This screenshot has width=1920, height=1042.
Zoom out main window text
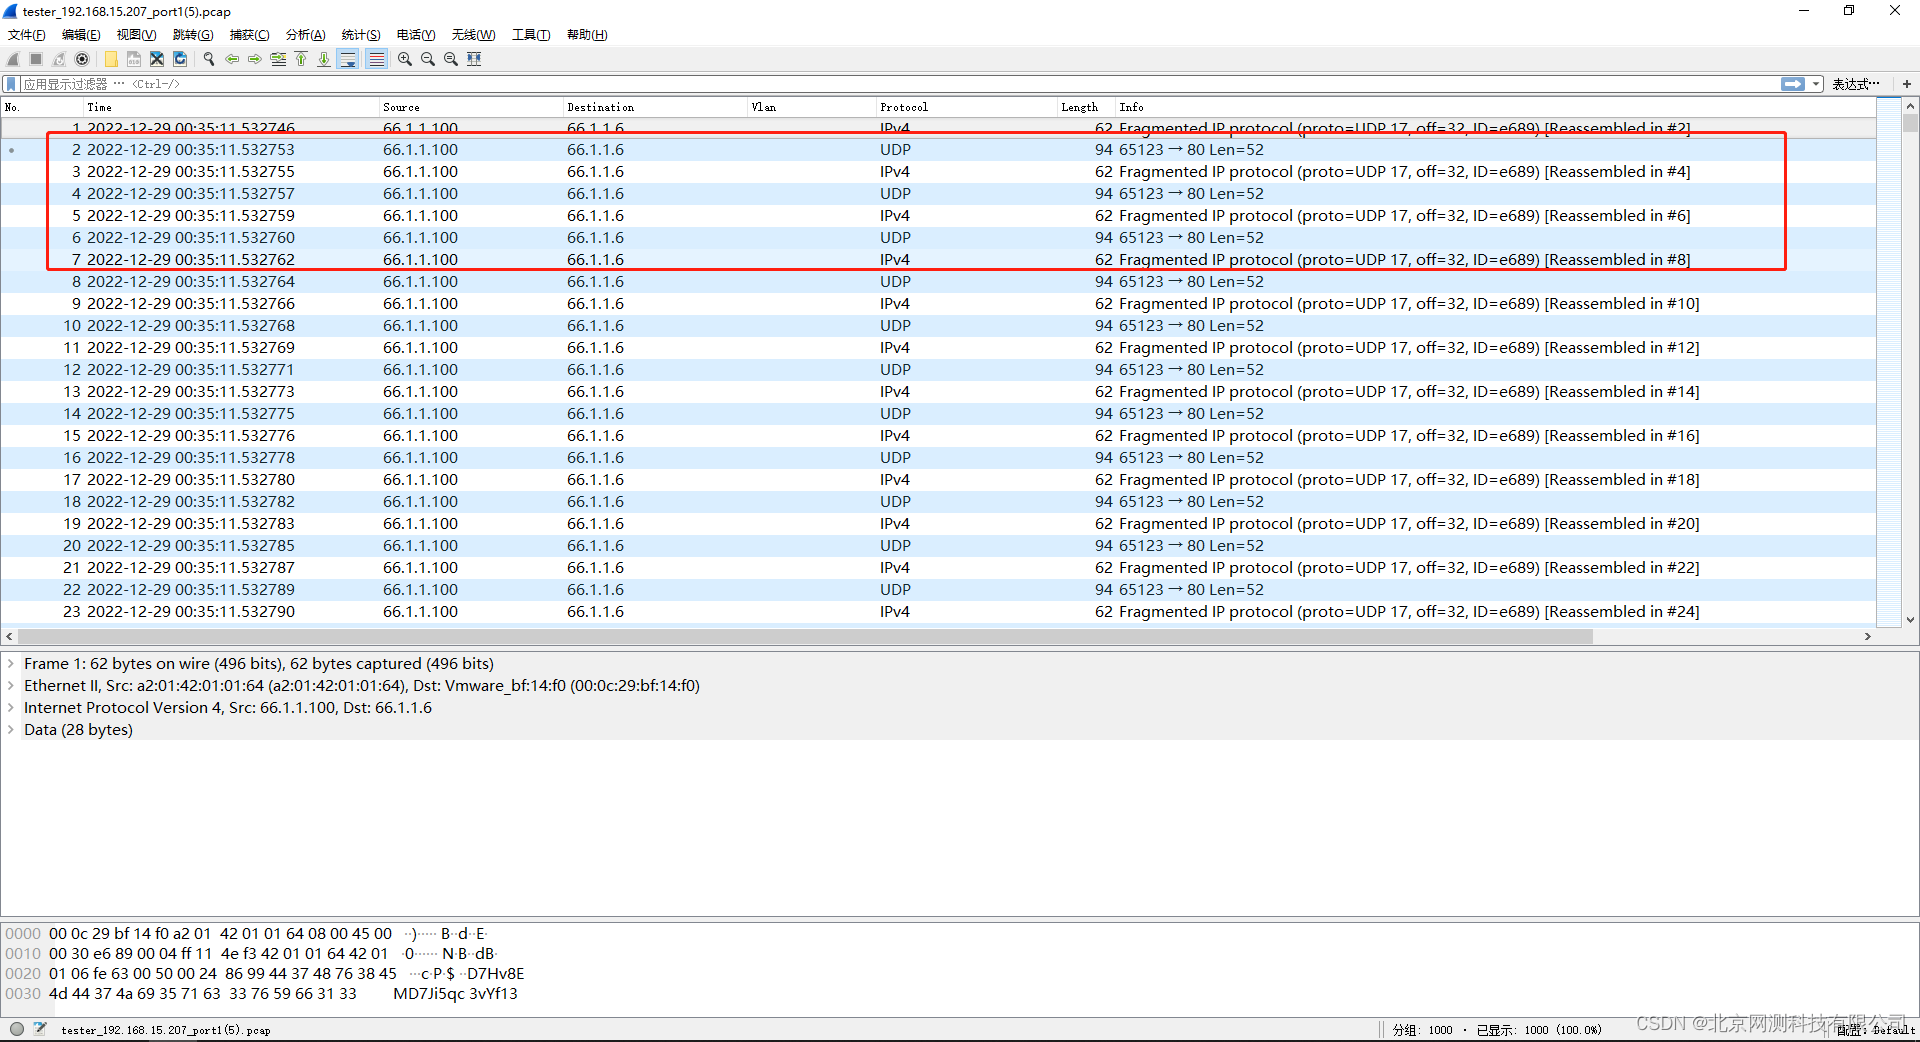(428, 59)
